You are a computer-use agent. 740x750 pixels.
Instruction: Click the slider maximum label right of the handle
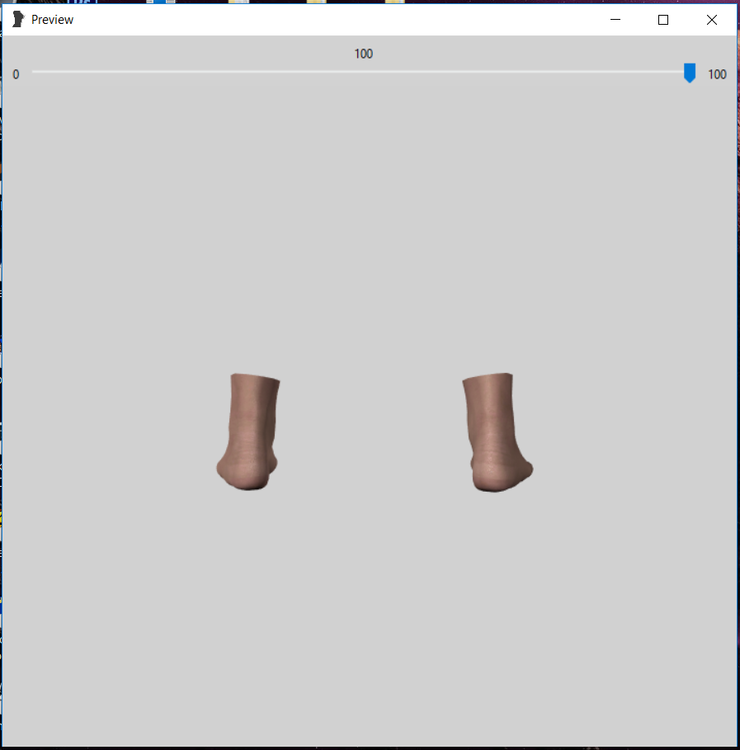[717, 74]
